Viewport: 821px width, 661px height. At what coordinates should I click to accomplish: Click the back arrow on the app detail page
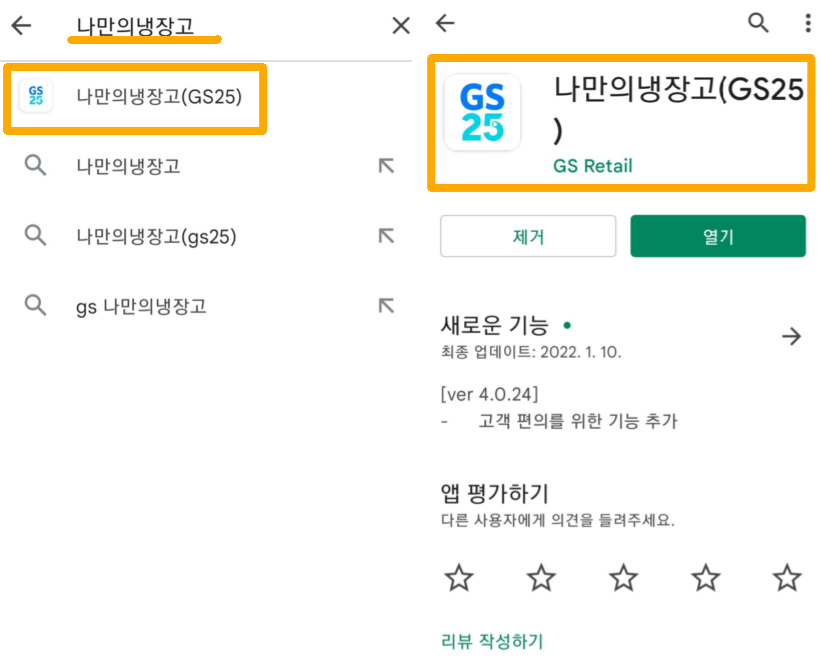click(443, 22)
